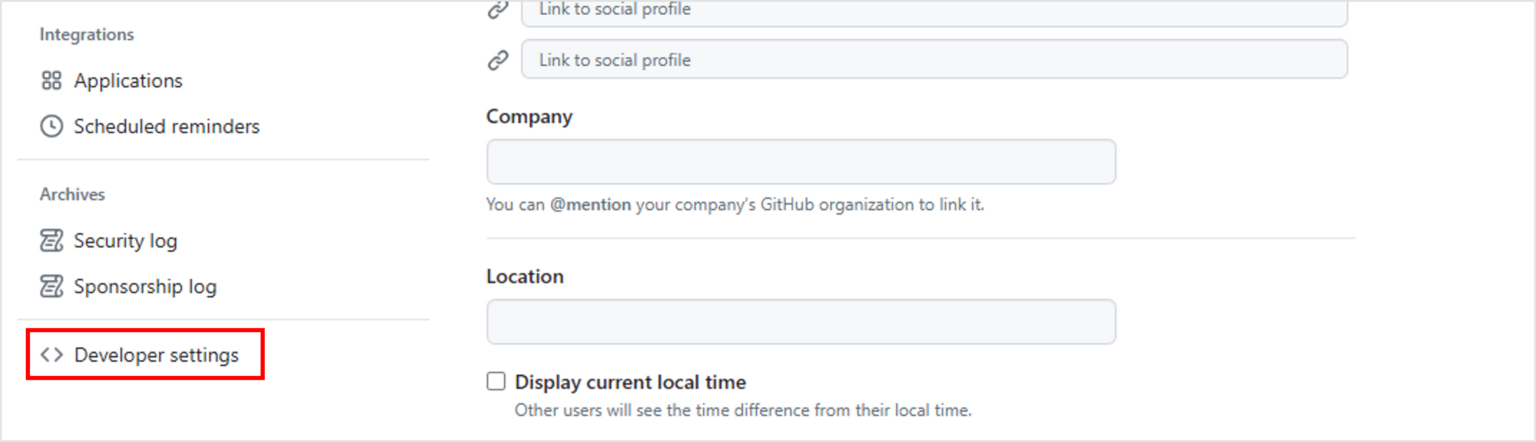Select the upper Link to social profile field

point(934,11)
